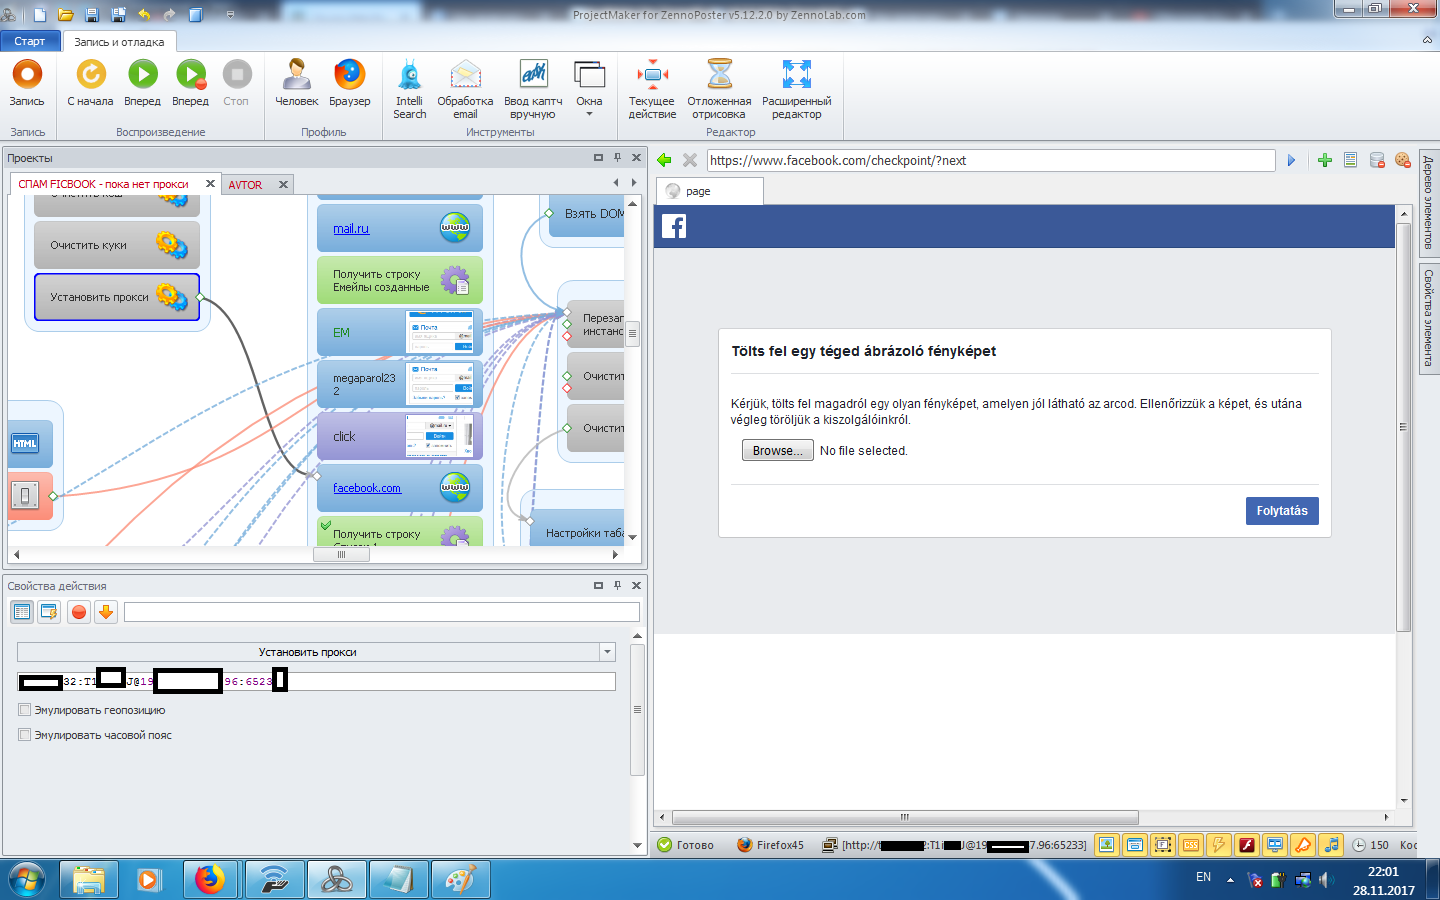Toggle Flash plugin icon in status bar
Viewport: 1440px width, 900px height.
click(1247, 845)
